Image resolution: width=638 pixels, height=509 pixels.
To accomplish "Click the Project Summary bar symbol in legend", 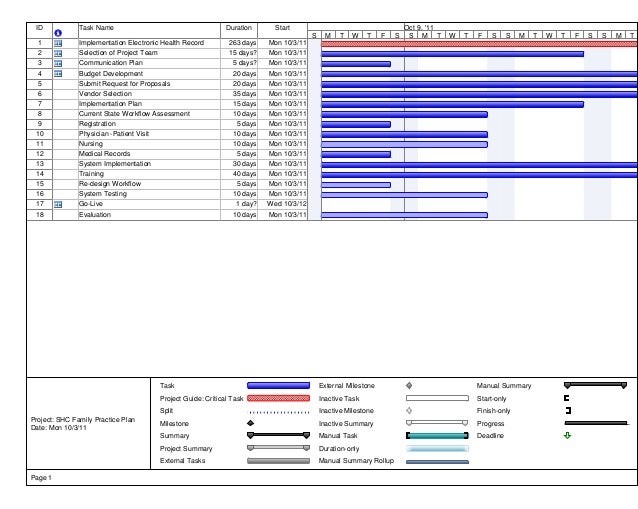I will (x=278, y=448).
